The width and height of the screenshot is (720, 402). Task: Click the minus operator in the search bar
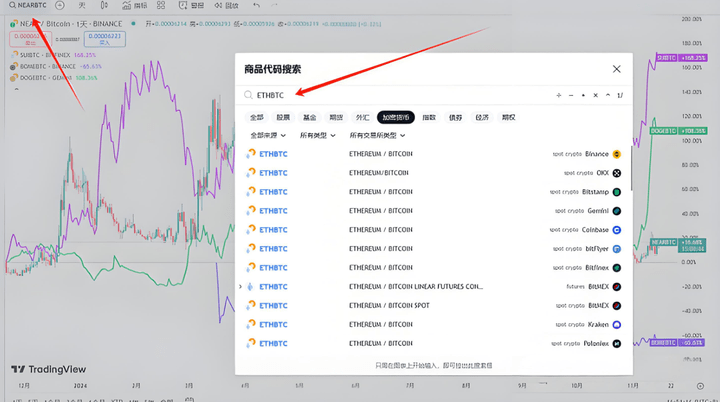click(x=571, y=95)
